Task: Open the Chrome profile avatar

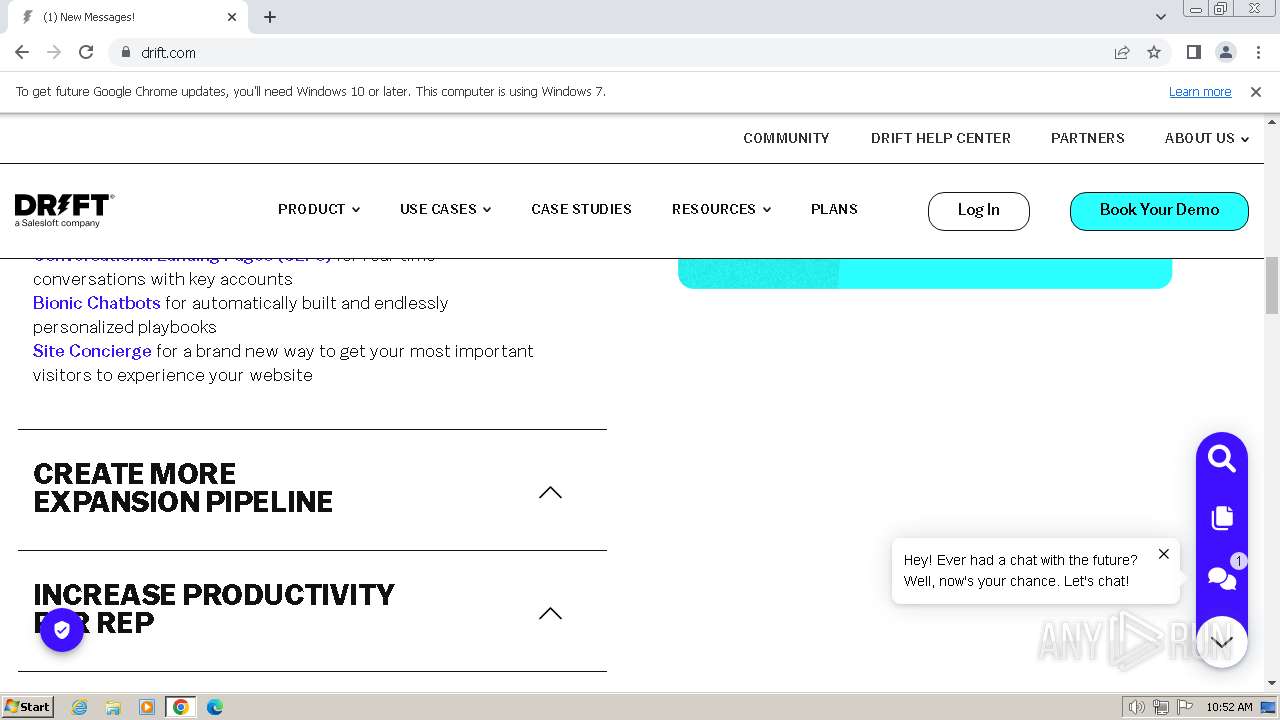Action: 1225,52
